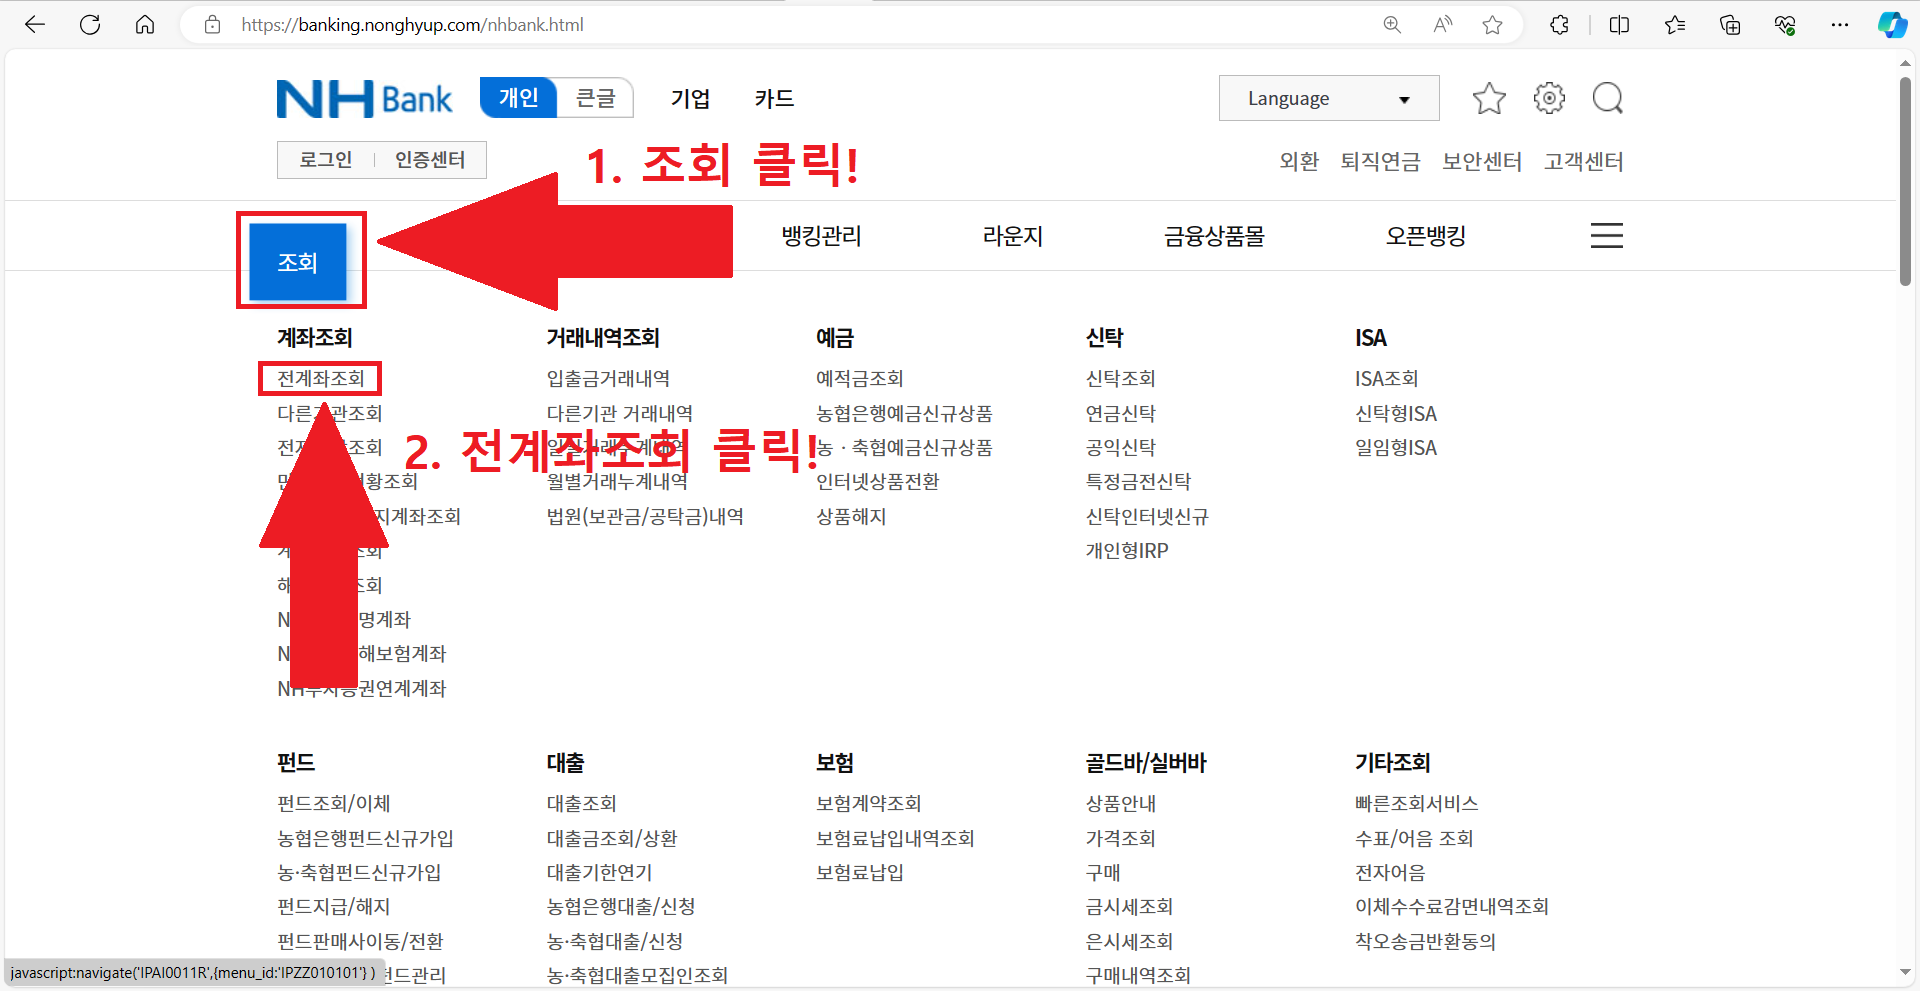Select the 개인 mode toggle
The height and width of the screenshot is (991, 1920).
[518, 98]
